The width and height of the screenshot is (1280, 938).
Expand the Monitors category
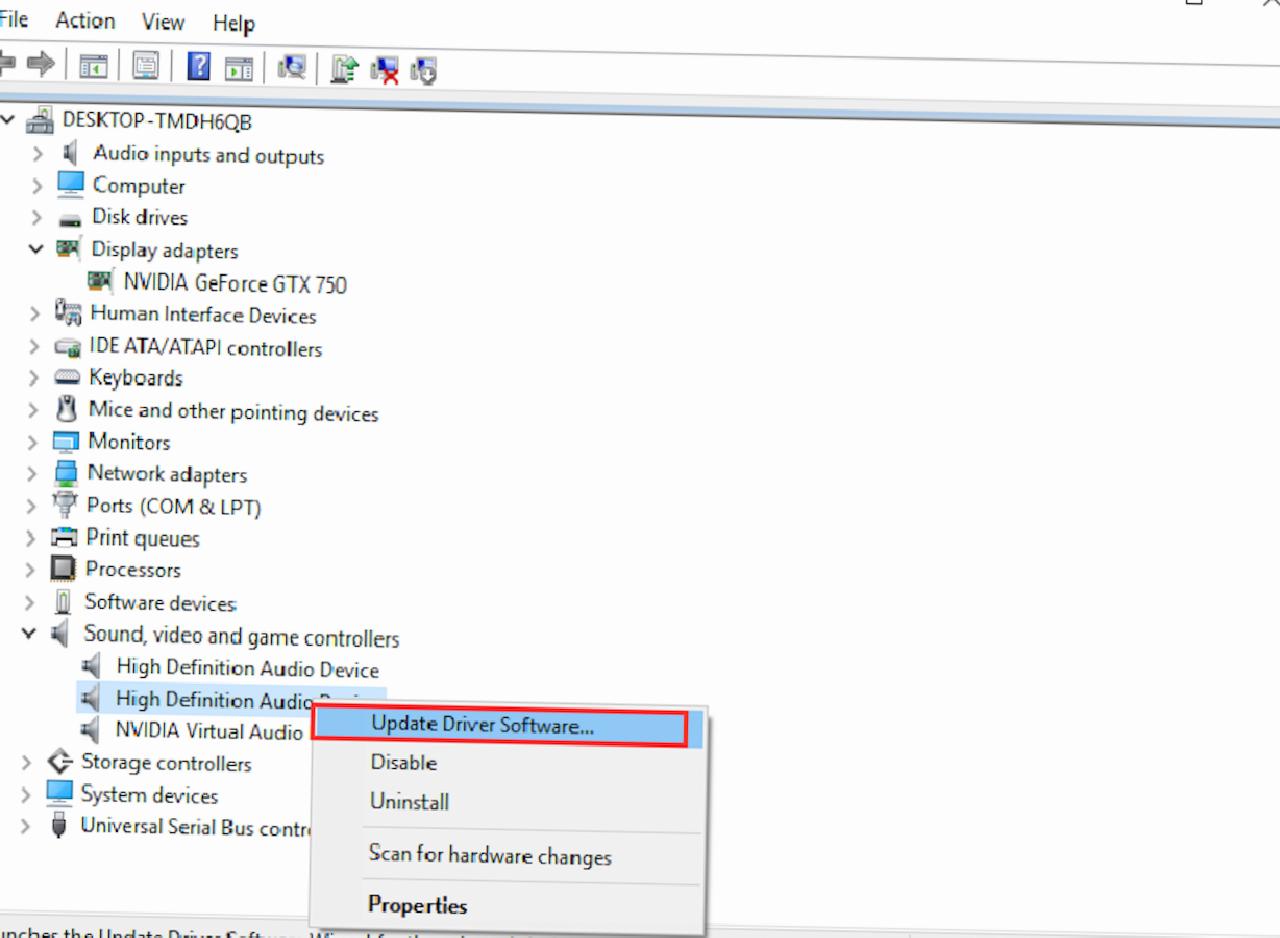pyautogui.click(x=33, y=442)
